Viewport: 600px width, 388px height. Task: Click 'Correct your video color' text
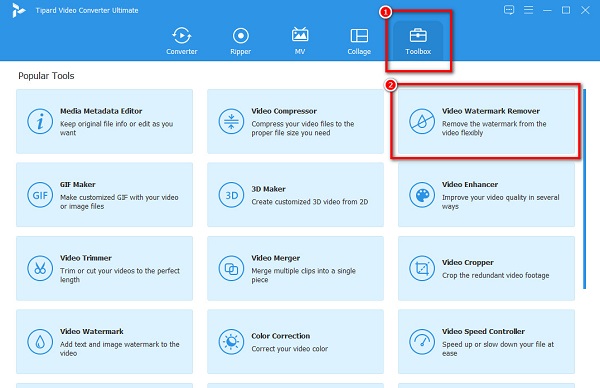tap(290, 349)
